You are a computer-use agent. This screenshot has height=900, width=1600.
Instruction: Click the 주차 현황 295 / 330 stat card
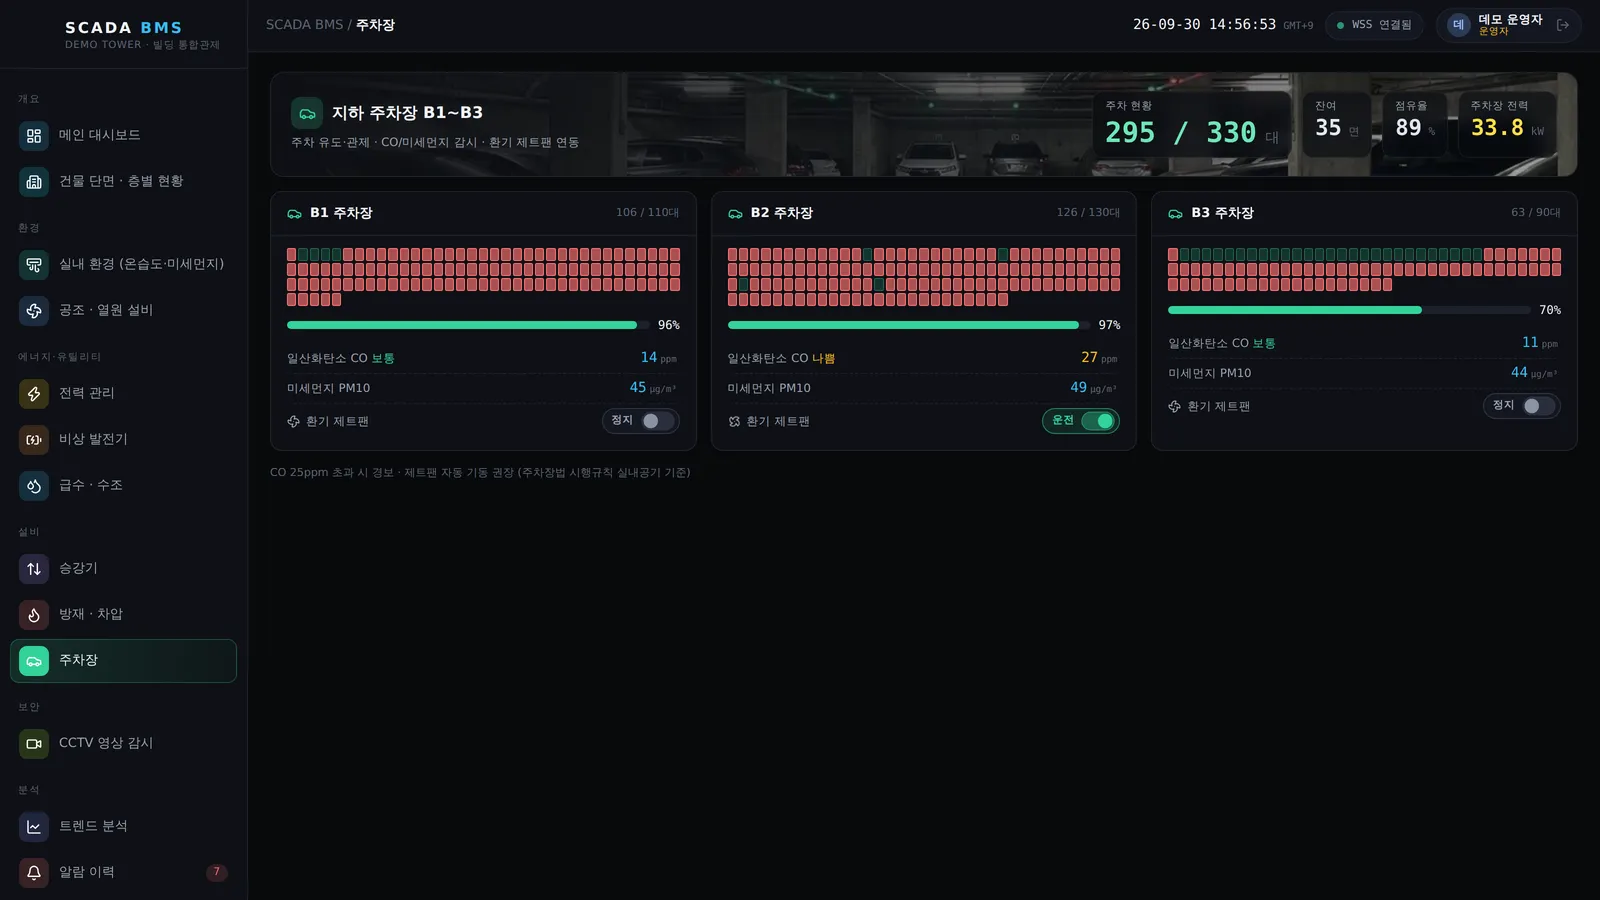(1192, 124)
